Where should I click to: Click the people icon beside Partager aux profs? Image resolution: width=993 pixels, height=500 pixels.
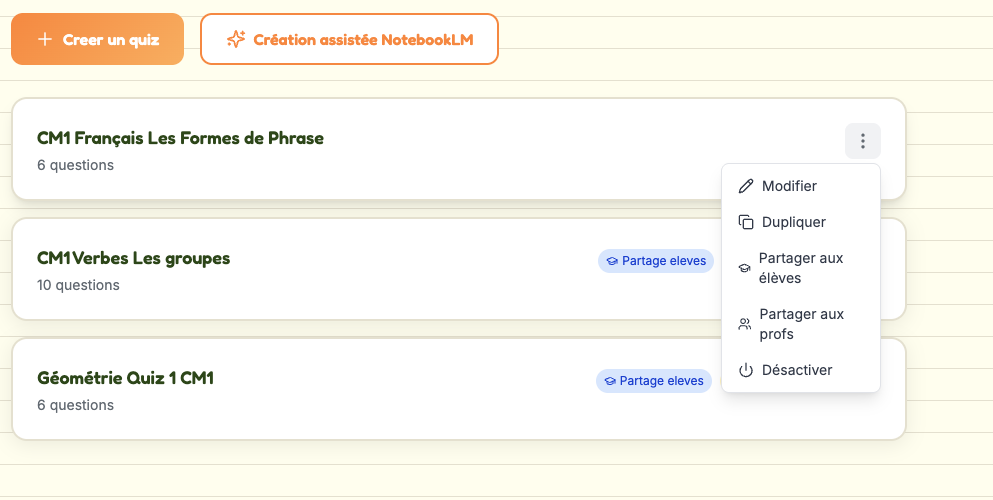point(745,324)
